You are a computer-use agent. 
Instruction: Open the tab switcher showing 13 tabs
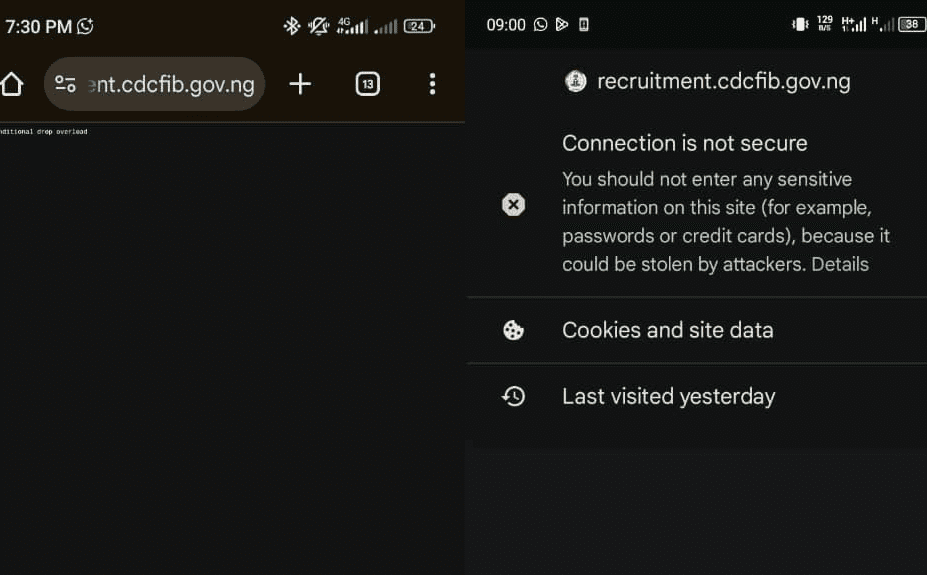point(367,84)
